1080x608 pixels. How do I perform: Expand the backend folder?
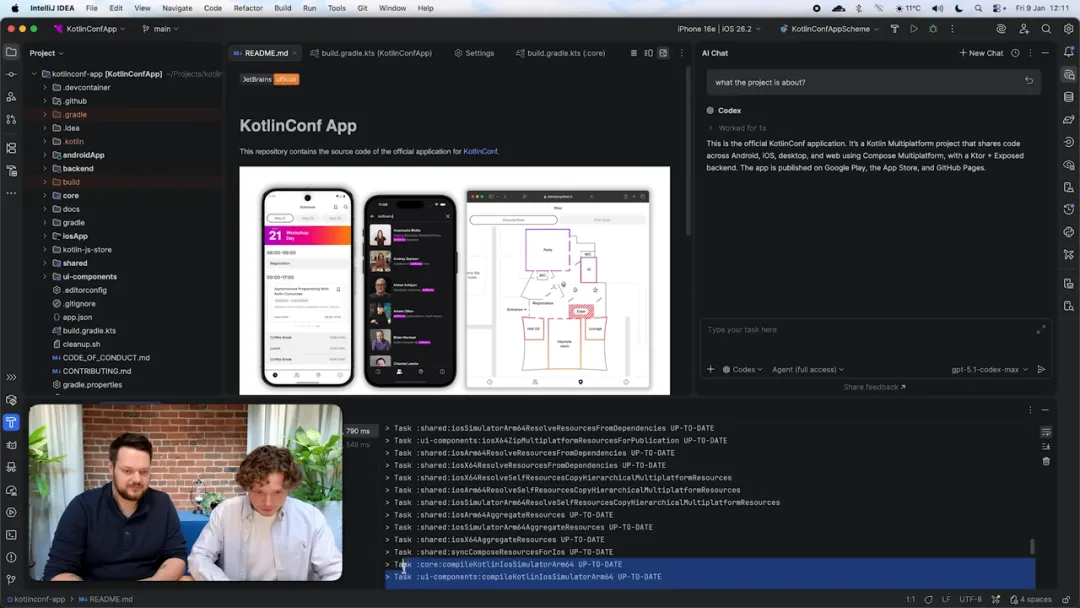(45, 169)
